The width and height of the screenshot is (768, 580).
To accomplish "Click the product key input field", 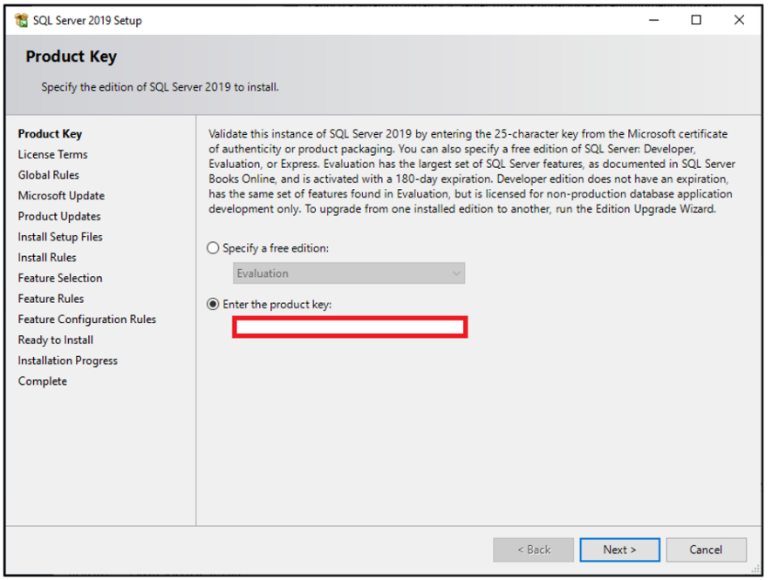I will (350, 327).
